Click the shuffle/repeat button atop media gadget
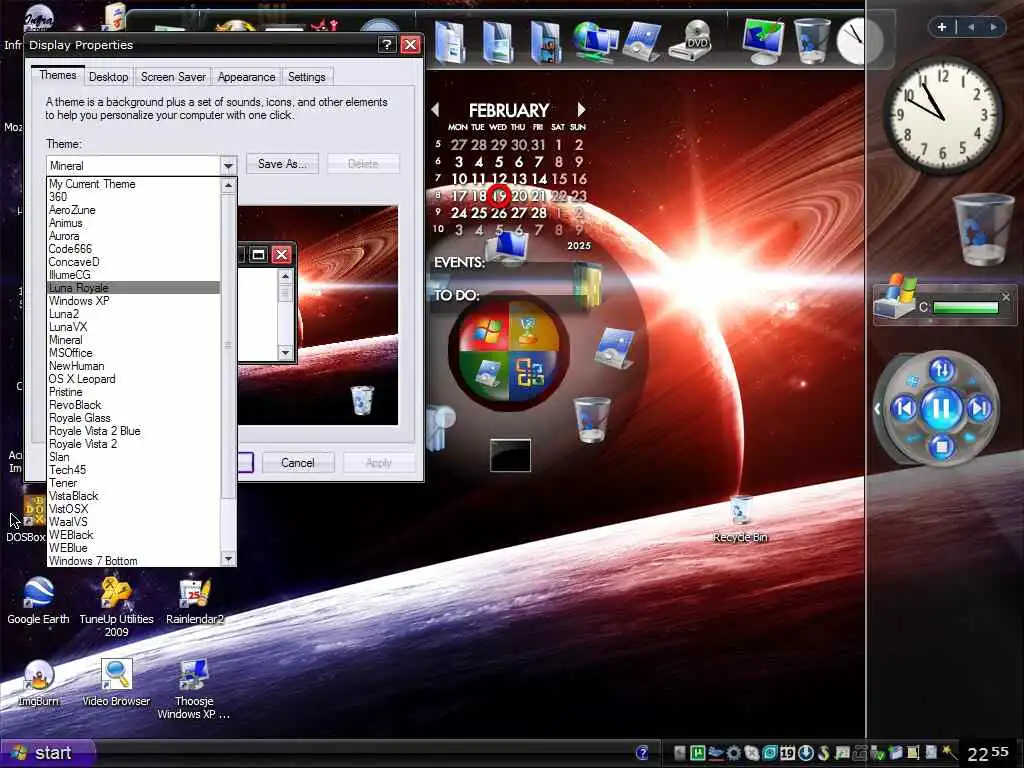The height and width of the screenshot is (768, 1024). point(942,370)
